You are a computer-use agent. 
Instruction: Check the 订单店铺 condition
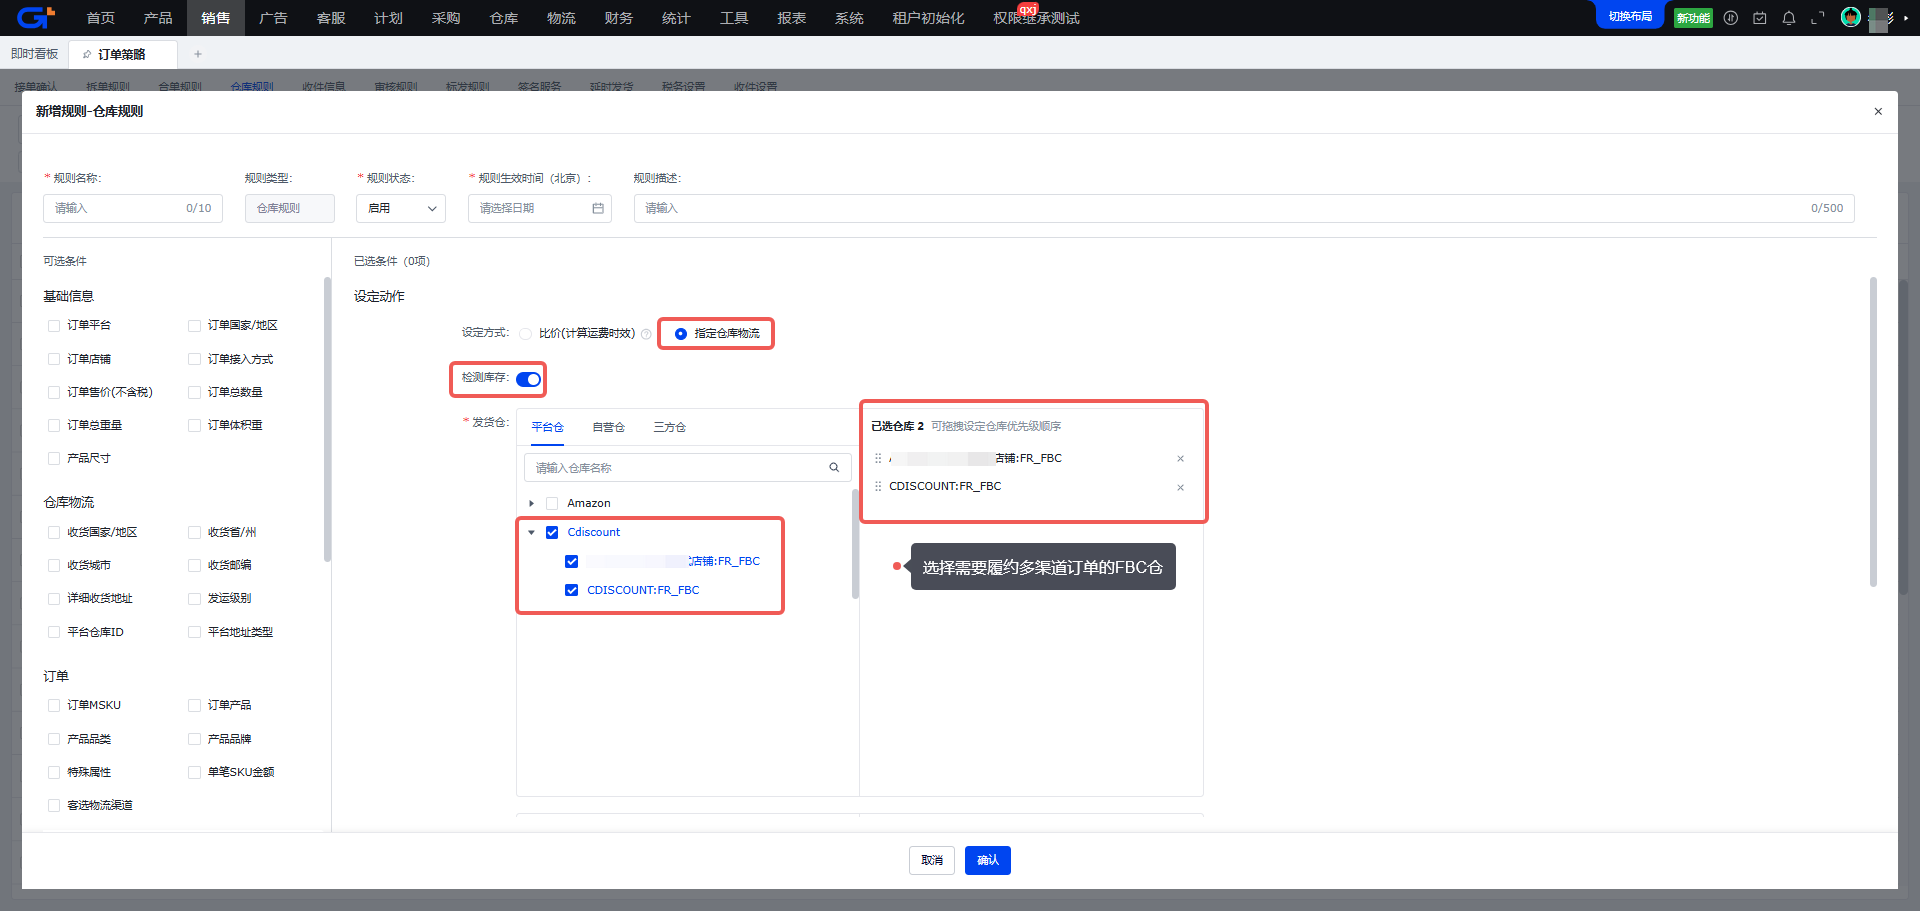coord(54,359)
